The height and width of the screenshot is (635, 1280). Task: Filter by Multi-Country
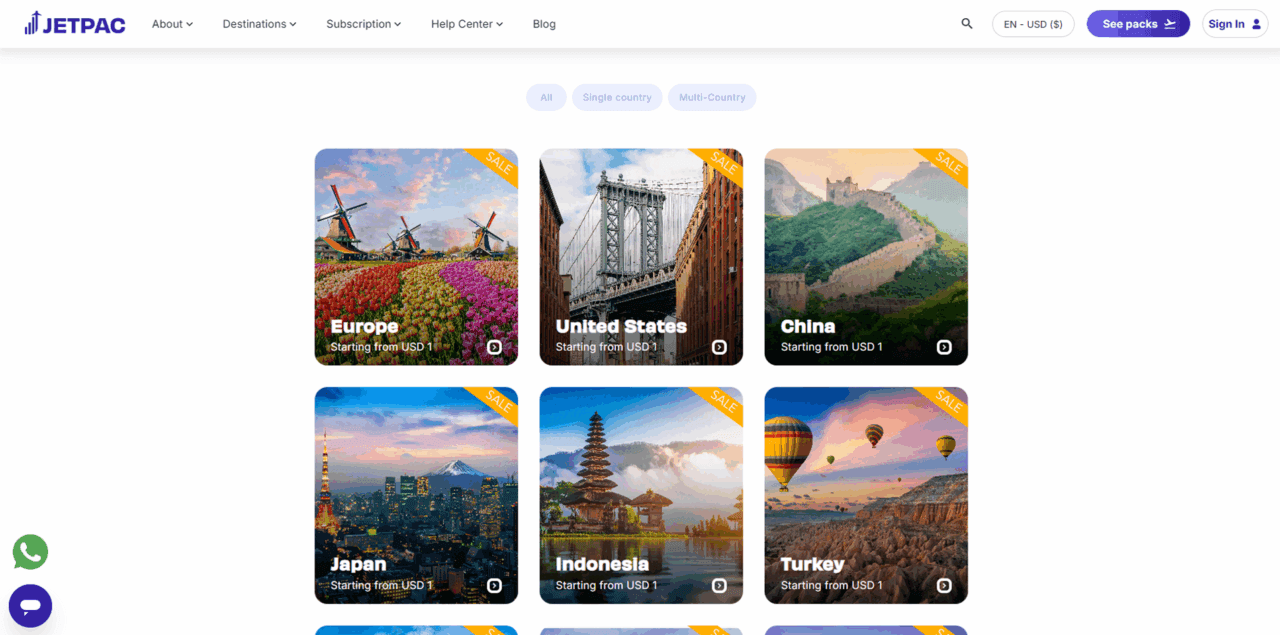pos(712,97)
